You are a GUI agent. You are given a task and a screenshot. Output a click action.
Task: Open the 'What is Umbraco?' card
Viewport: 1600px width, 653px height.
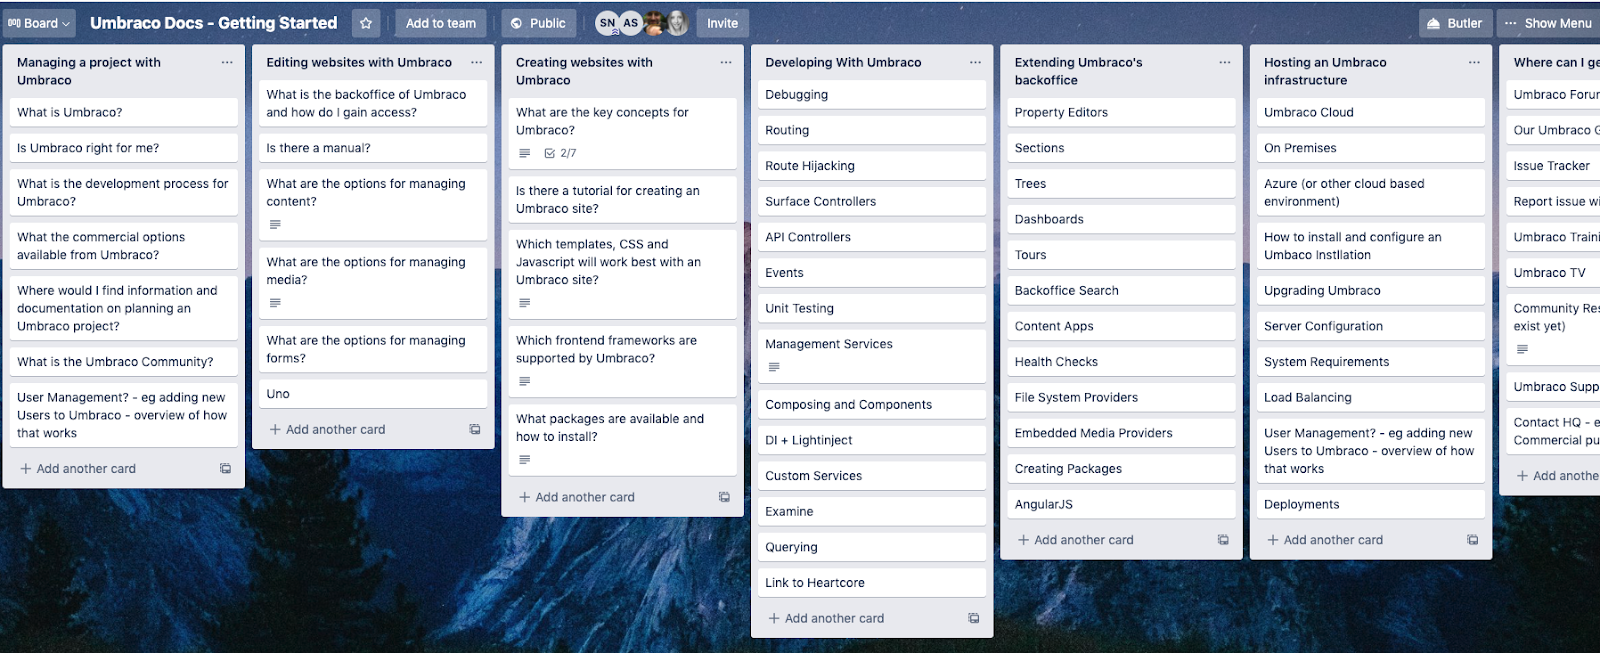click(x=123, y=112)
